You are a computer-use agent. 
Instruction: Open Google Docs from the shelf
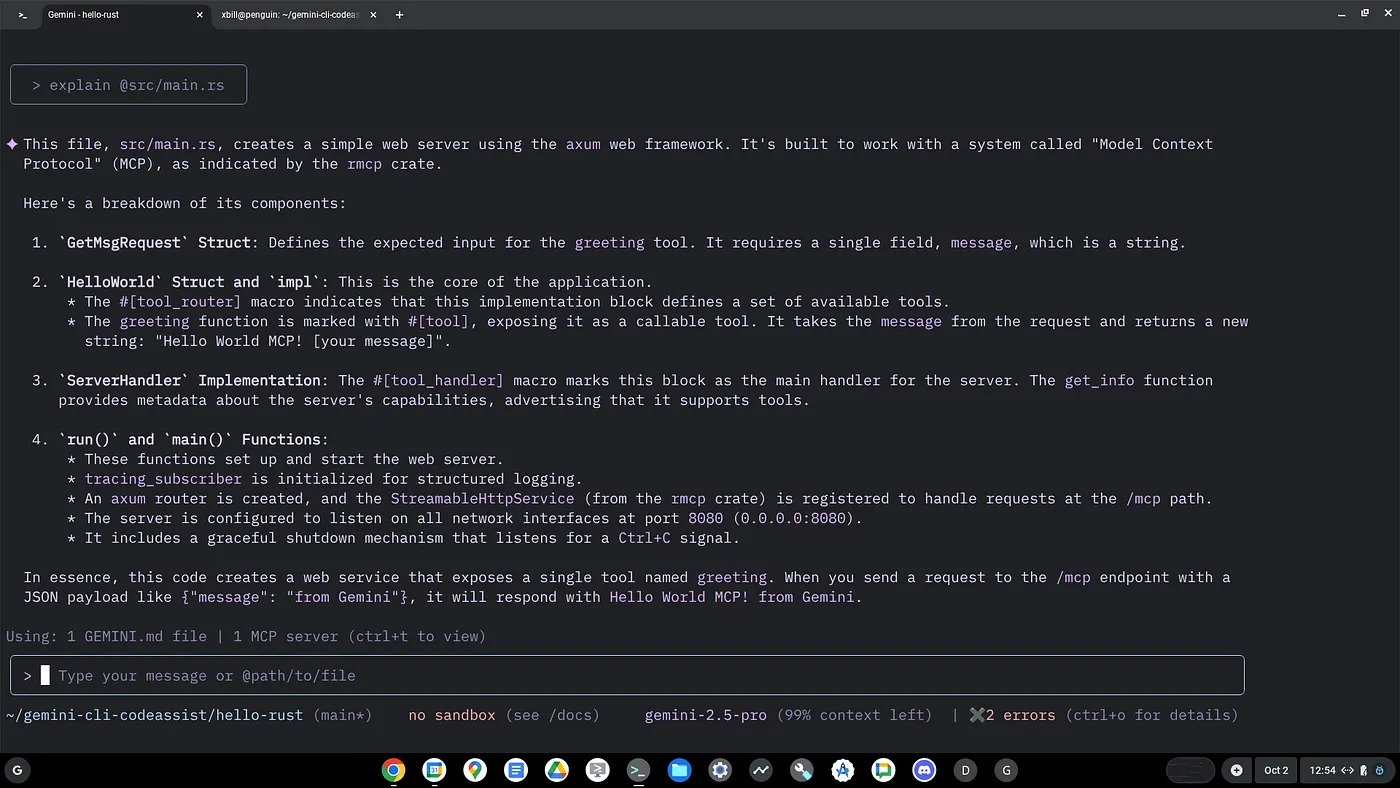coord(516,770)
